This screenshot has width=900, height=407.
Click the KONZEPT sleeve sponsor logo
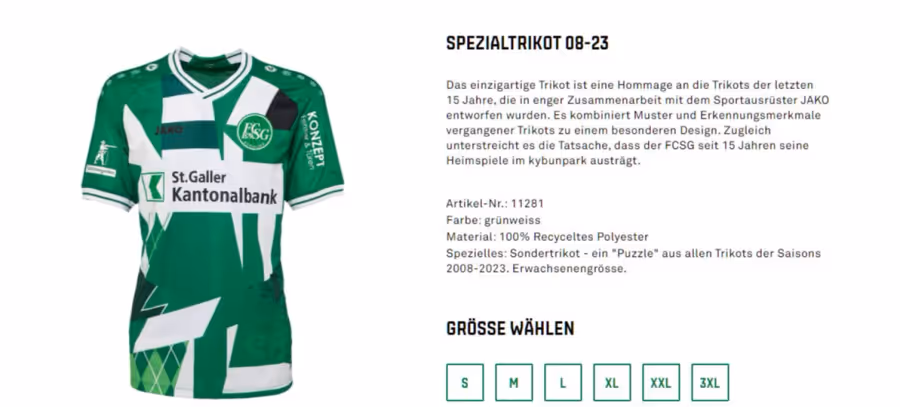tap(311, 139)
